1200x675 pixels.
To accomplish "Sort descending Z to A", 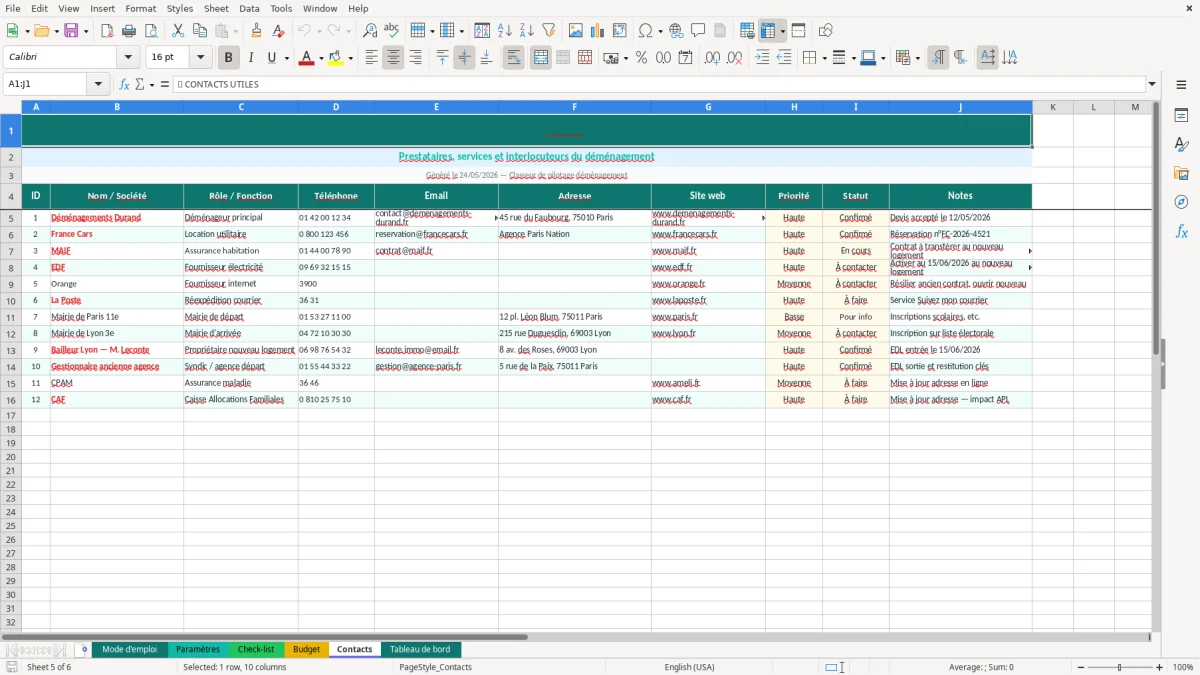I will 526,31.
